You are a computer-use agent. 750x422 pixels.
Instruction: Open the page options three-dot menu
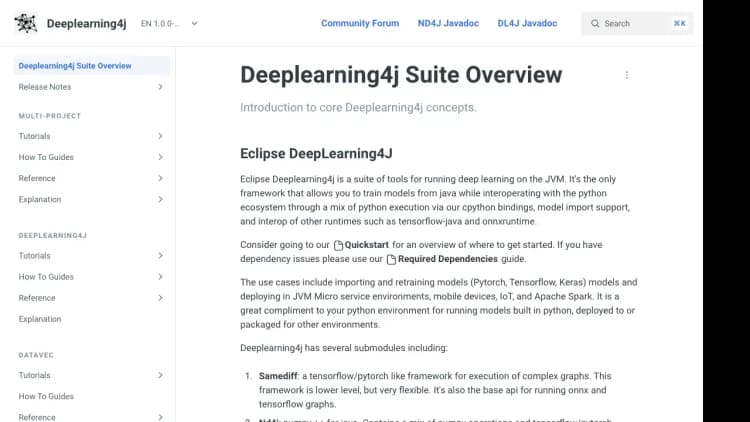tap(627, 75)
